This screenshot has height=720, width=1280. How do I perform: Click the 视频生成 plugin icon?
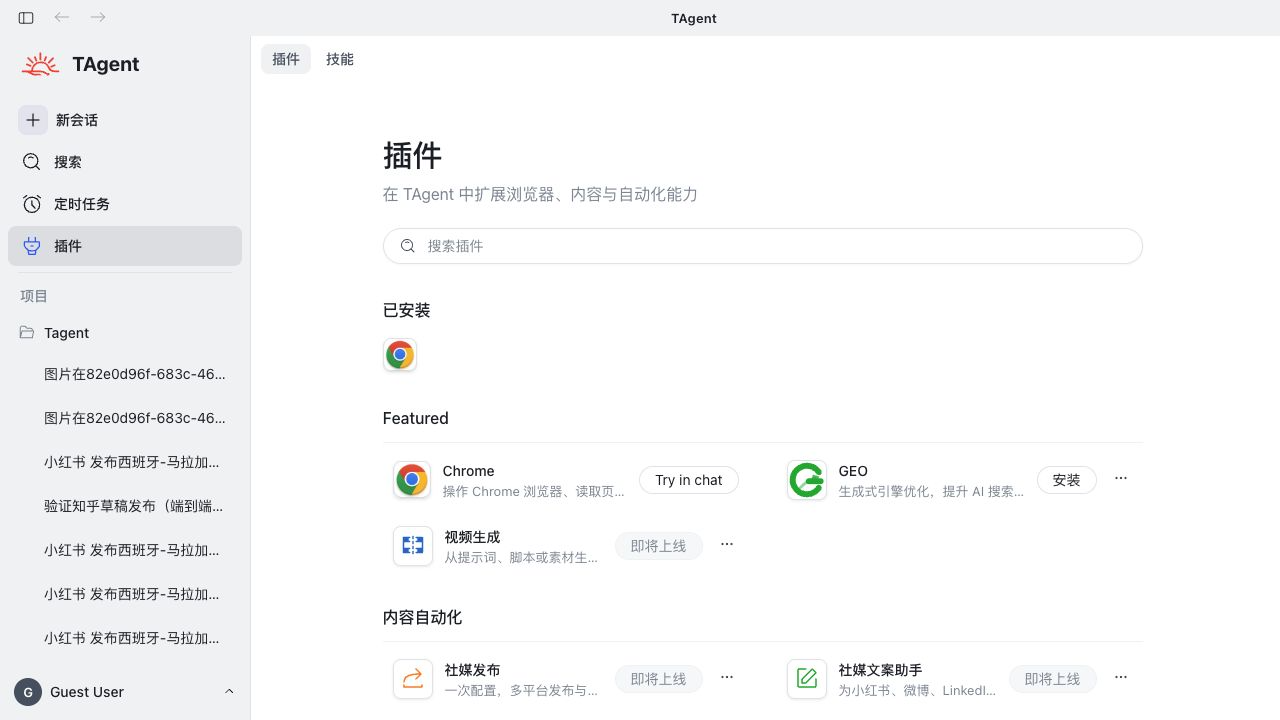(x=413, y=546)
